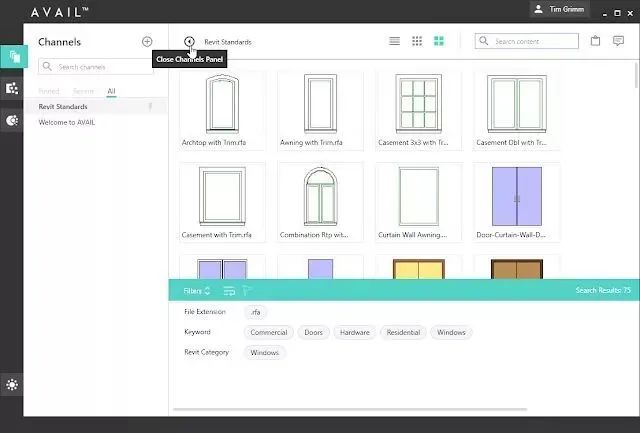Screen dimensions: 640x433
Task: Select Archtop with Trim.rfa thumbnail
Action: (x=222, y=110)
